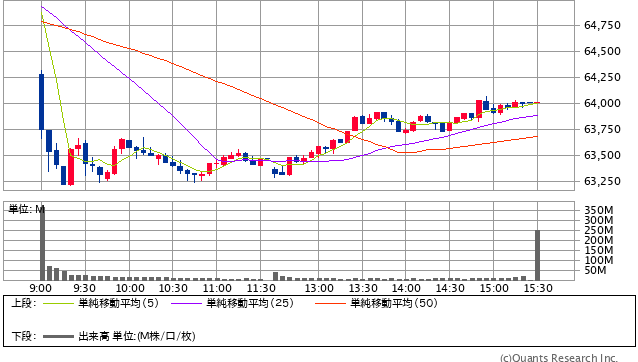Click the red 50-period moving average legend line
This screenshot has width=638, height=362.
click(x=330, y=303)
